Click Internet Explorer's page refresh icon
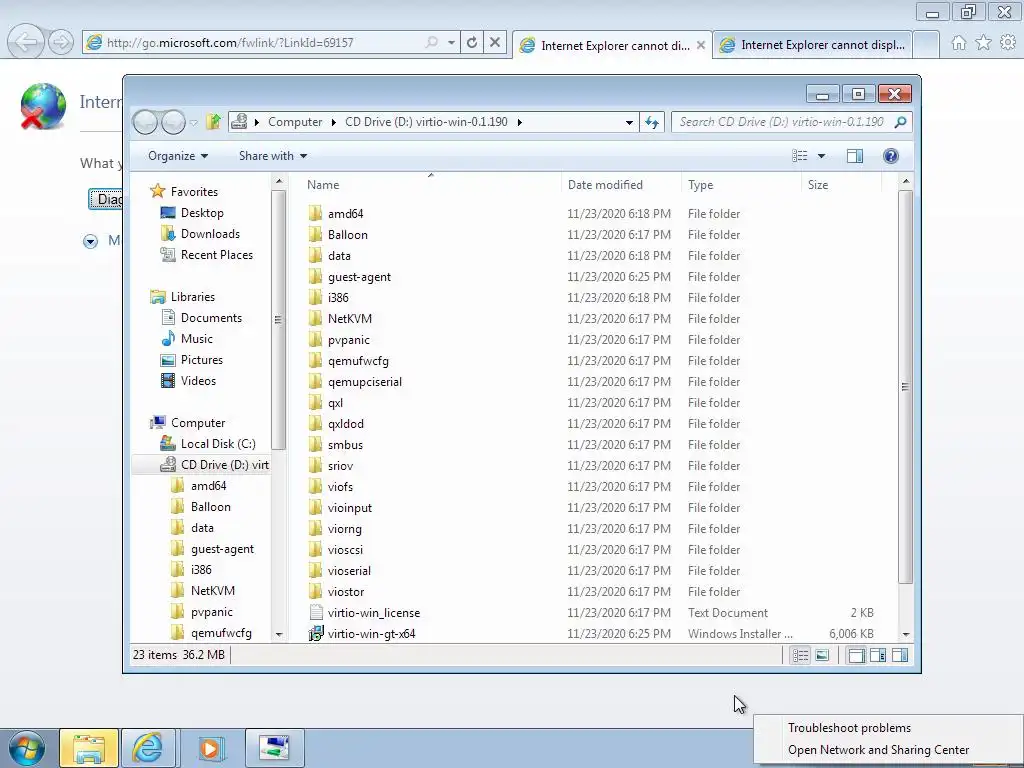 click(x=472, y=43)
